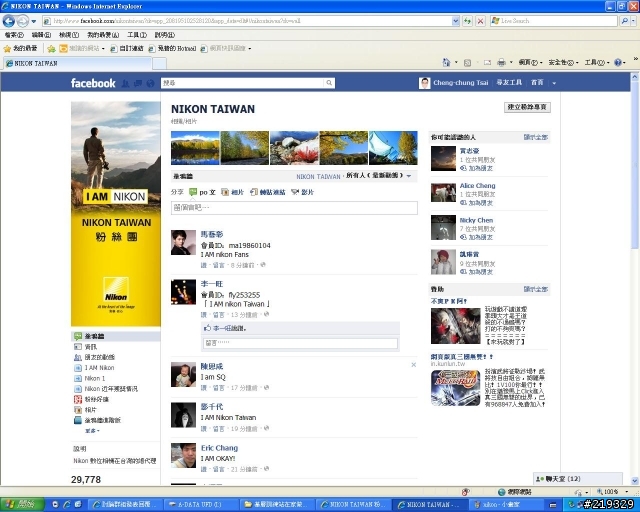640x512 pixels.
Task: Open the 工具 Tools dropdown in command bar
Action: pos(596,62)
